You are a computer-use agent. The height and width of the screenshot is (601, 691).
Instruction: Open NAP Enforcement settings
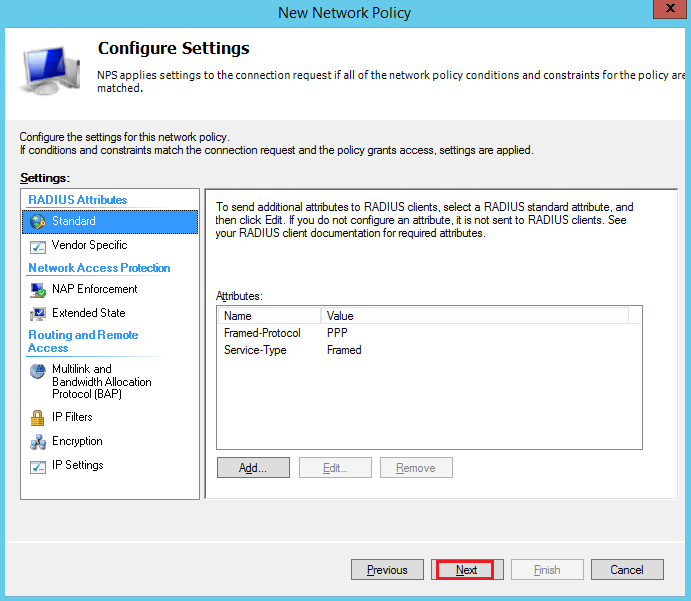[x=94, y=289]
